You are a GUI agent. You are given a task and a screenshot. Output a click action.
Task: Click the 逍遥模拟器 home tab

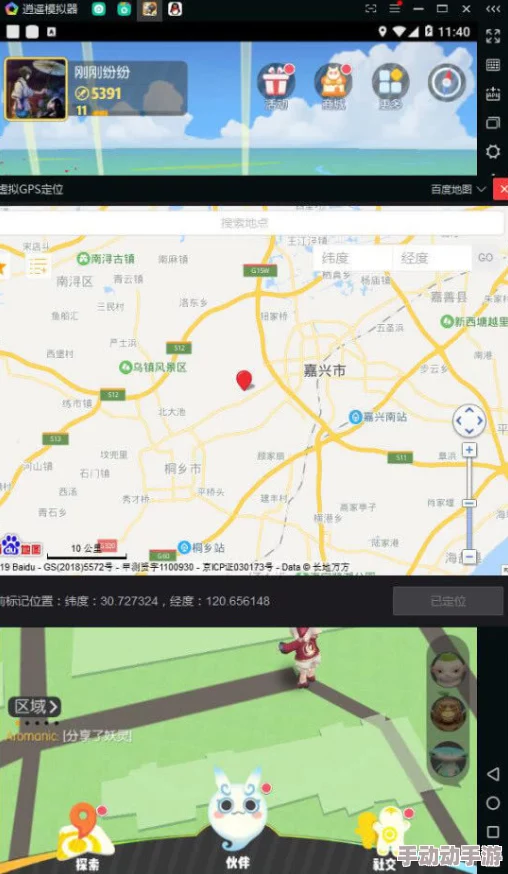tap(41, 9)
